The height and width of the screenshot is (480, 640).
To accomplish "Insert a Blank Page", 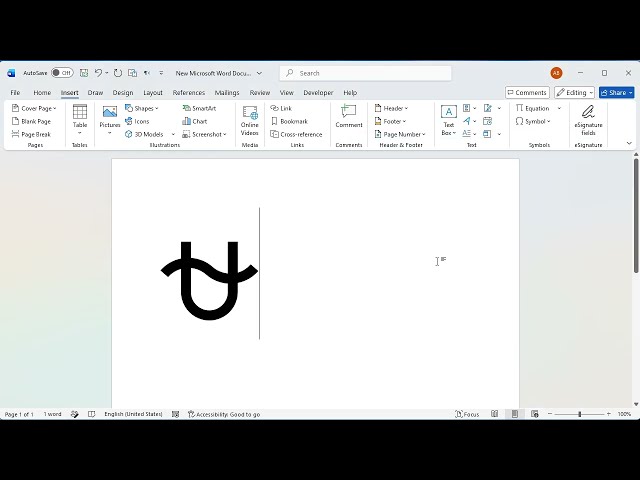I will click(x=31, y=121).
